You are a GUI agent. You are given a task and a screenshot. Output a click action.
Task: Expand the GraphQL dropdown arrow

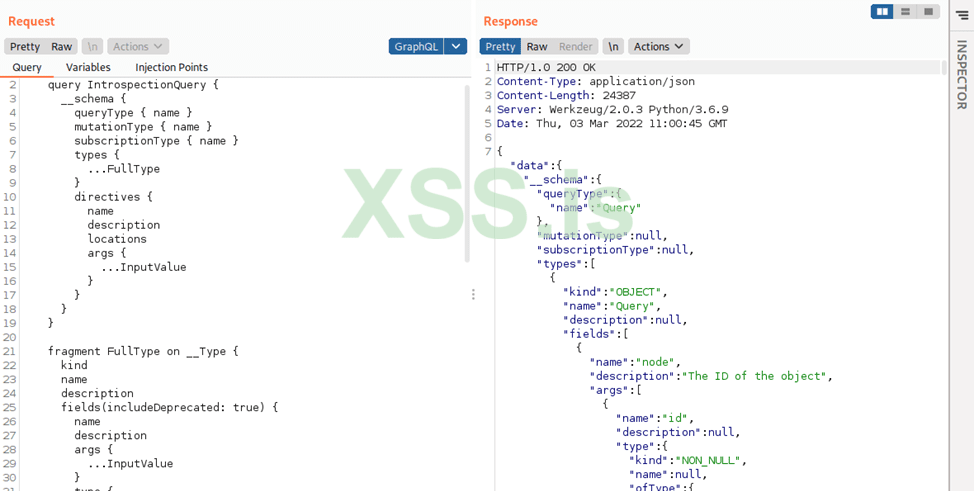456,47
